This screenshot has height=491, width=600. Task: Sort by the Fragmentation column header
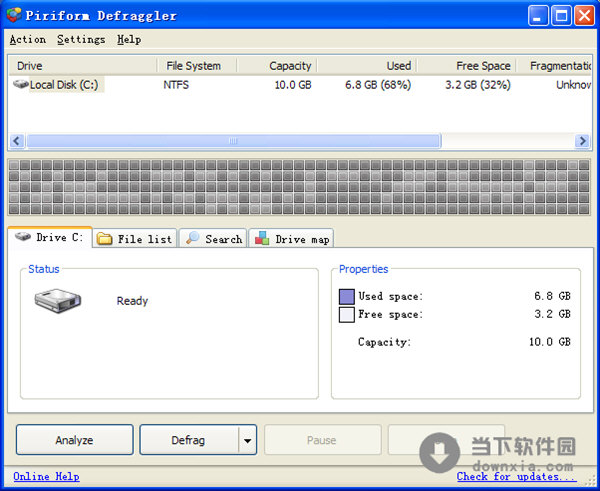tap(554, 66)
